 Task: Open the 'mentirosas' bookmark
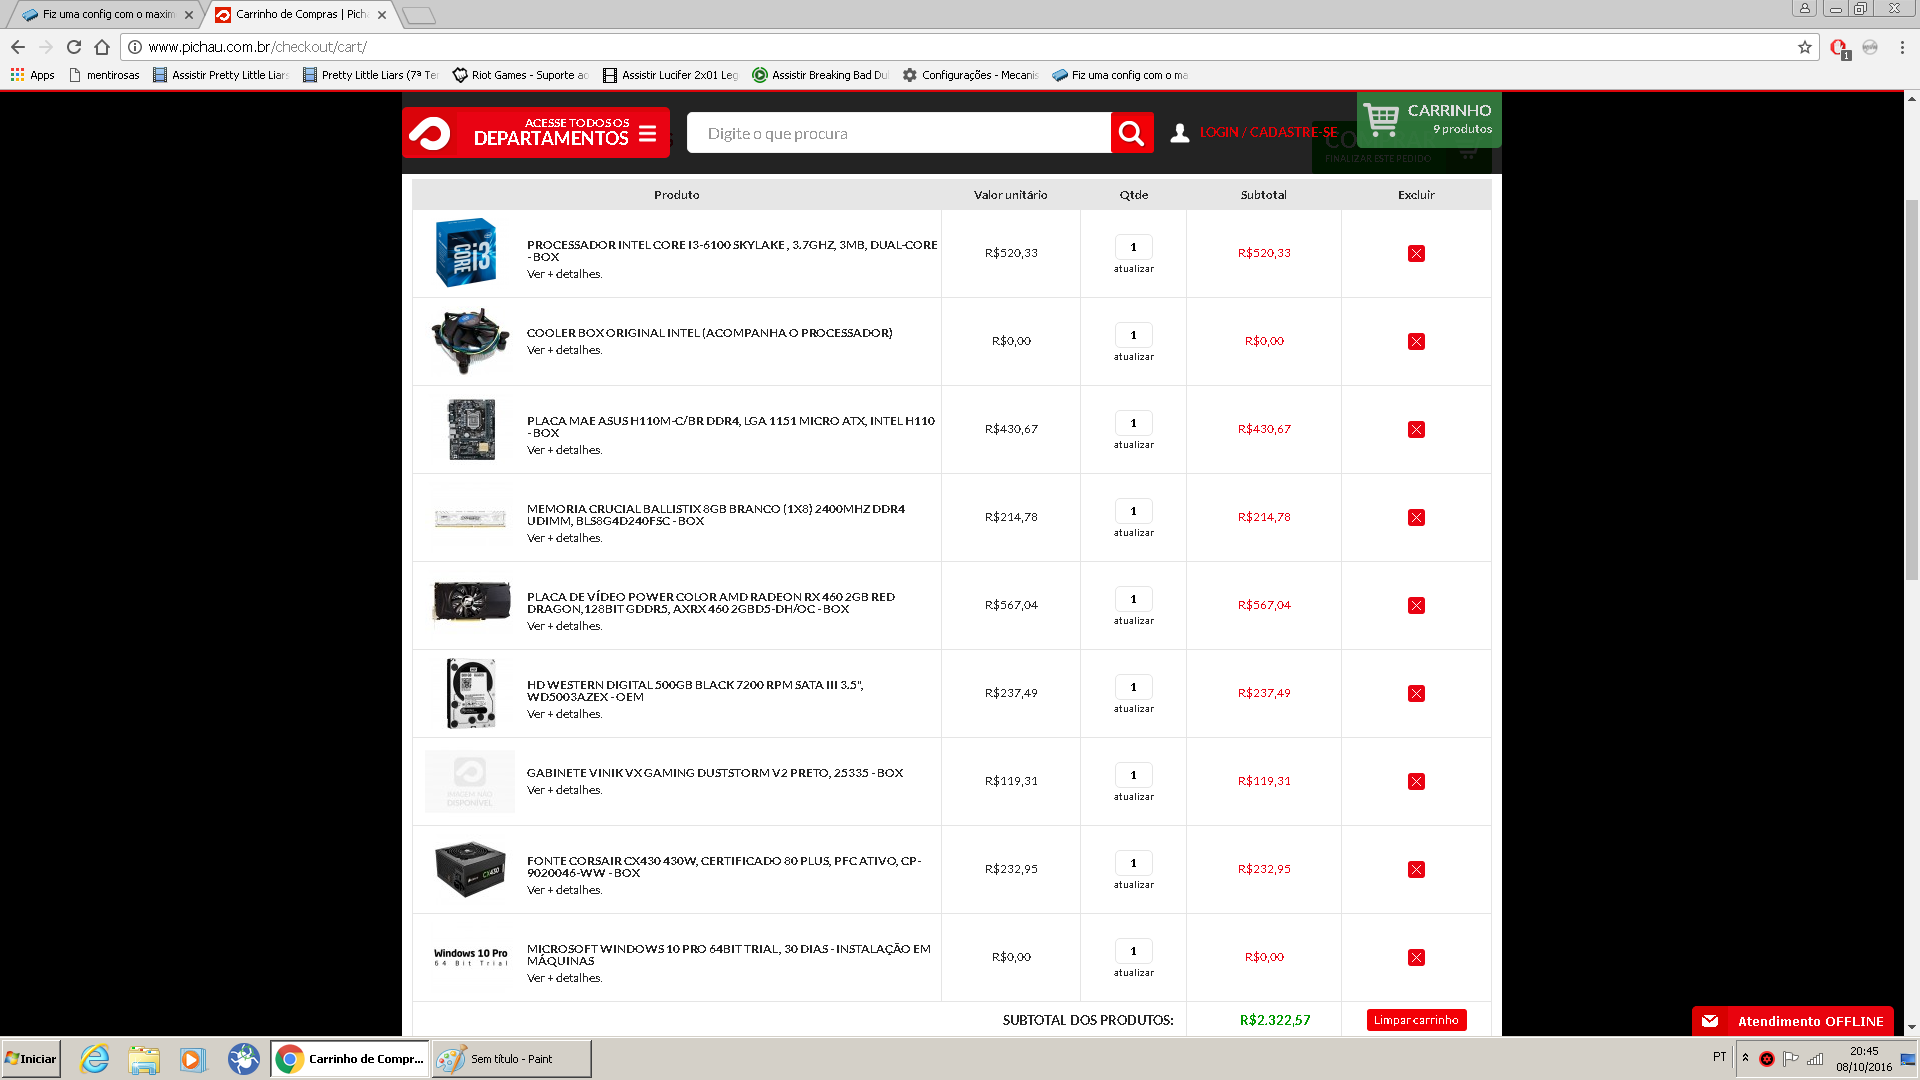tap(104, 75)
